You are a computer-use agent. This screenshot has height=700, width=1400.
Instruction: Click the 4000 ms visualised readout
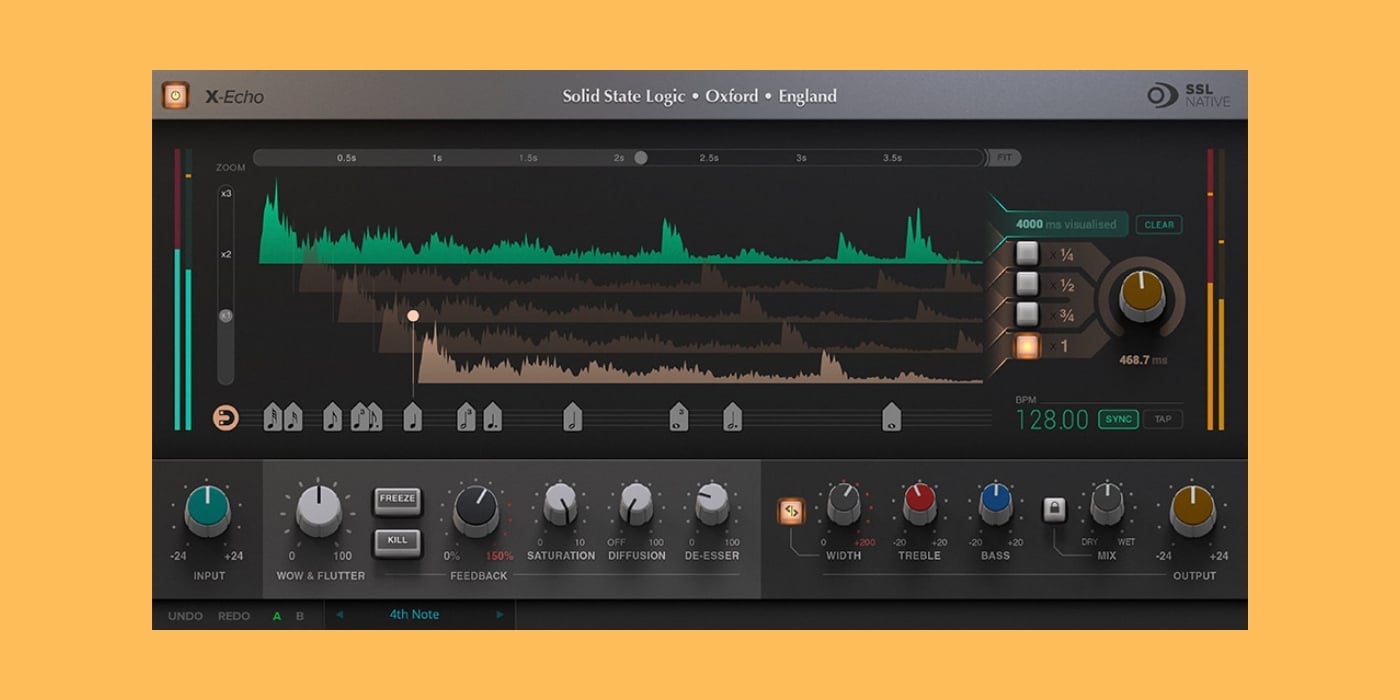[x=1066, y=225]
